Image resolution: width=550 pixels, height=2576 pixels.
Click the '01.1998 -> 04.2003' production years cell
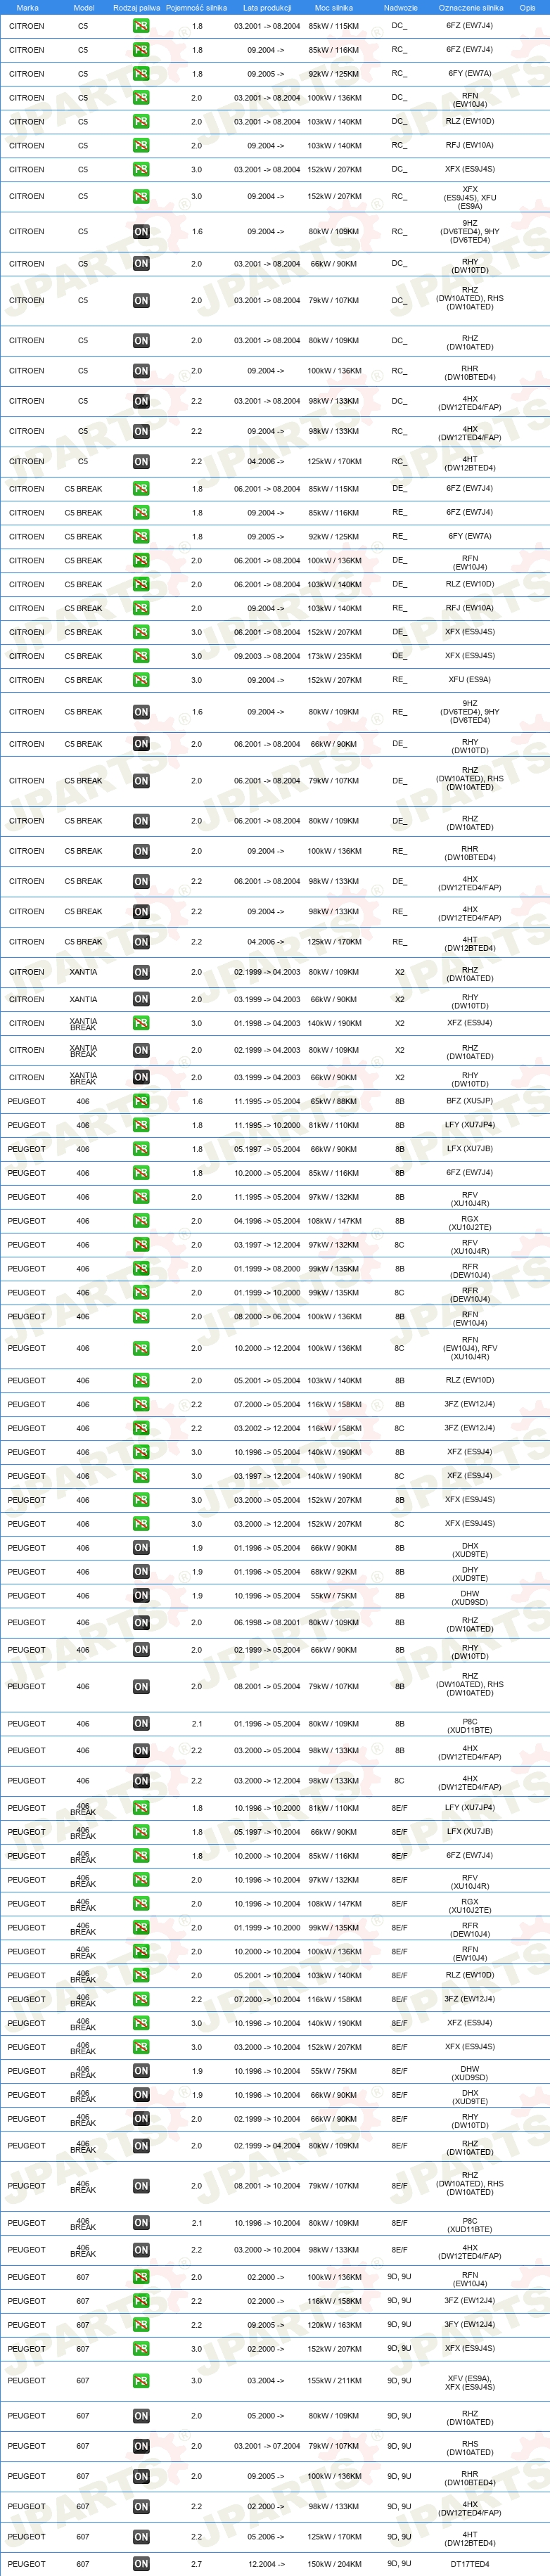267,1023
